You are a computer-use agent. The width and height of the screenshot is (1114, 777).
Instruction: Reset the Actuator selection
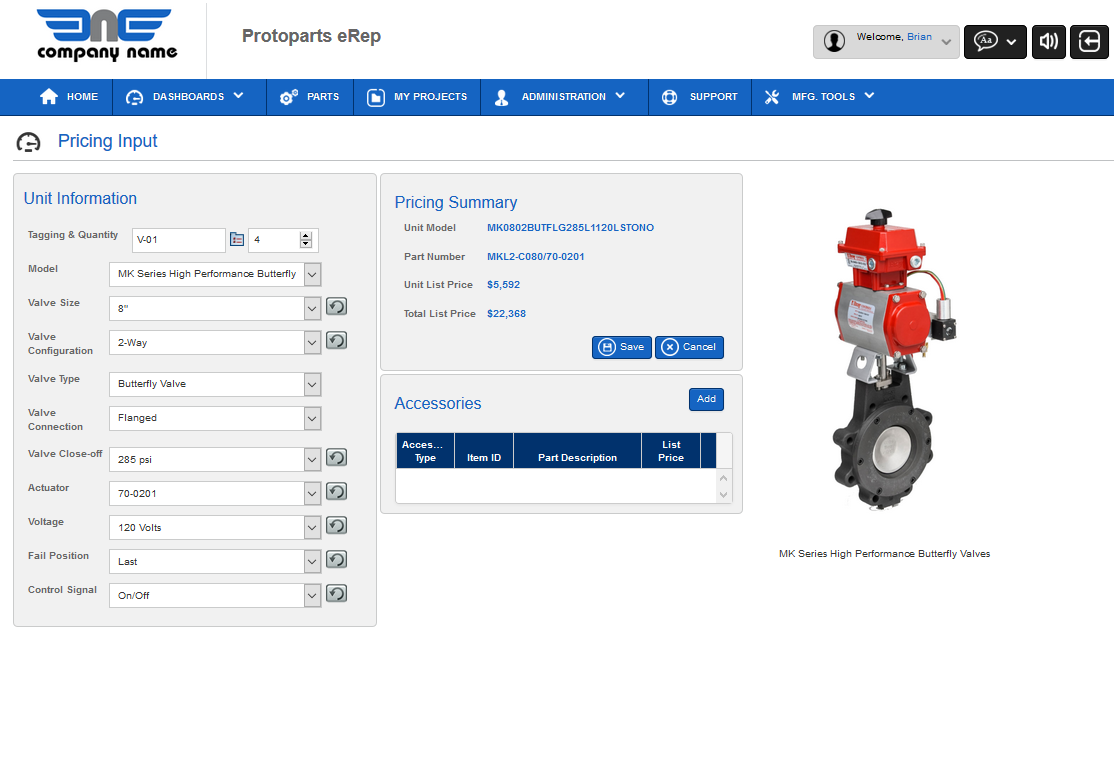[337, 491]
